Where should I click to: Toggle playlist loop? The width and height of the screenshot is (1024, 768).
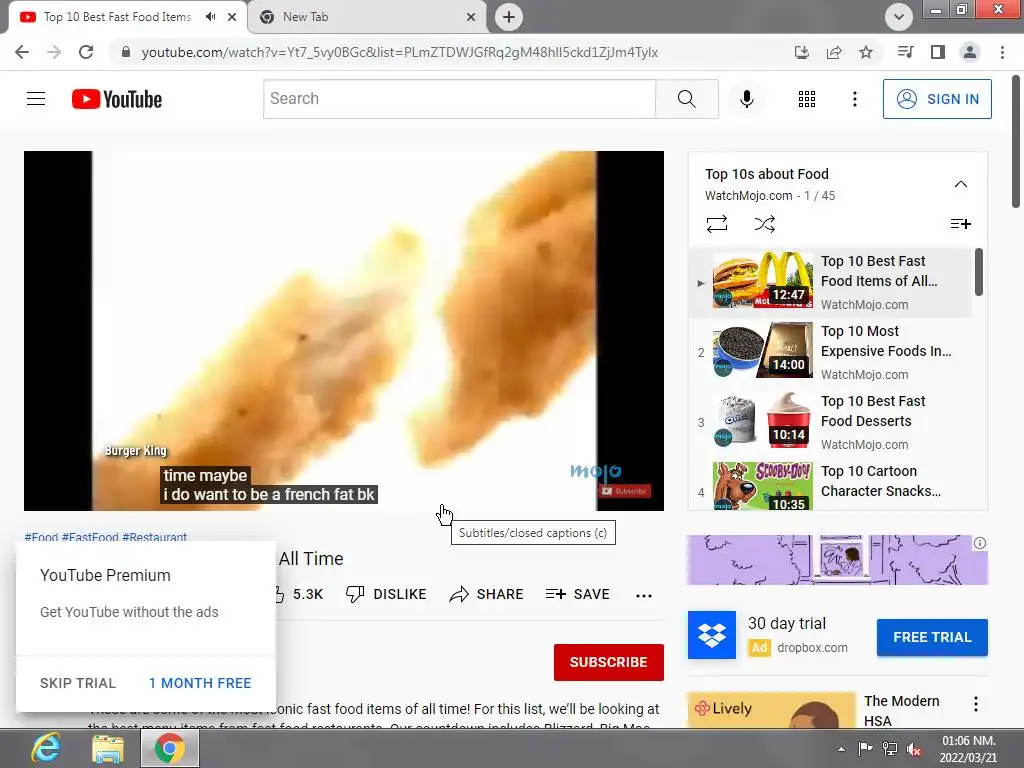click(716, 224)
